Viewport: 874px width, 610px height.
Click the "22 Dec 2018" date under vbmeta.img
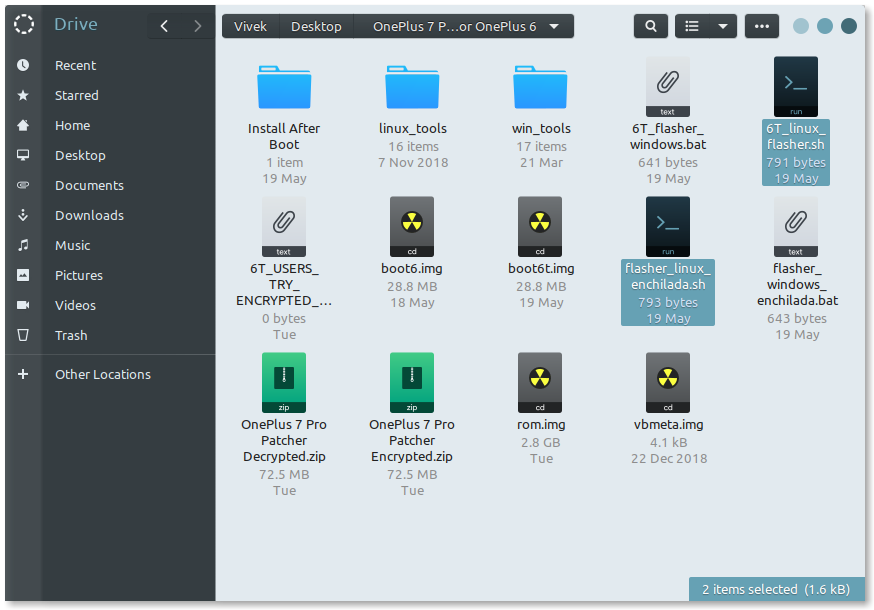(669, 459)
